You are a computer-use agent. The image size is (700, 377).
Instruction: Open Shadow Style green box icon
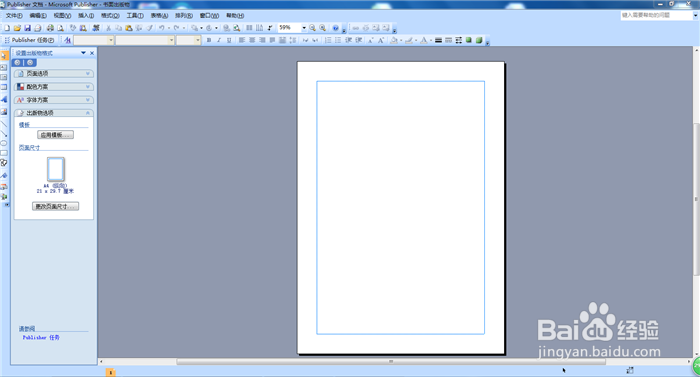(x=468, y=40)
